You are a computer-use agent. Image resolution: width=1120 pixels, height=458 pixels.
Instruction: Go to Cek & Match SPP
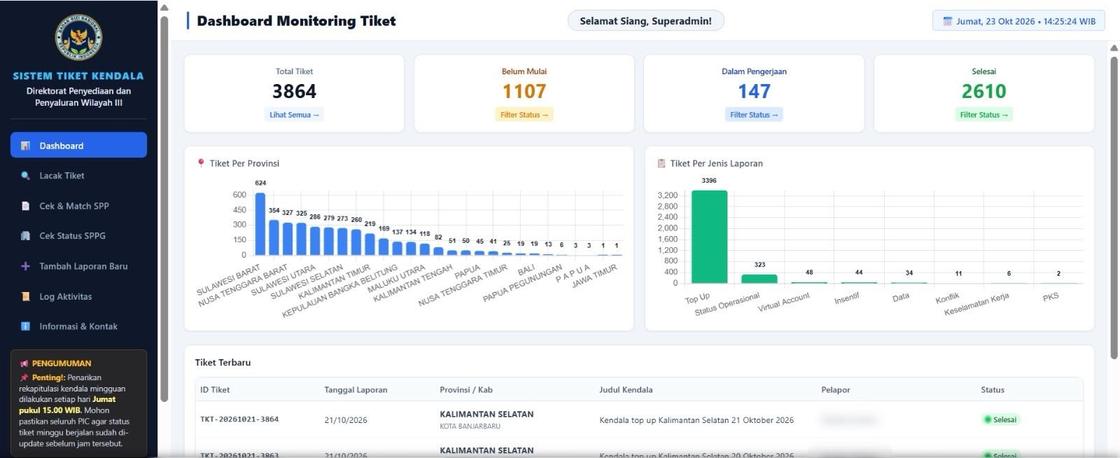pos(79,206)
